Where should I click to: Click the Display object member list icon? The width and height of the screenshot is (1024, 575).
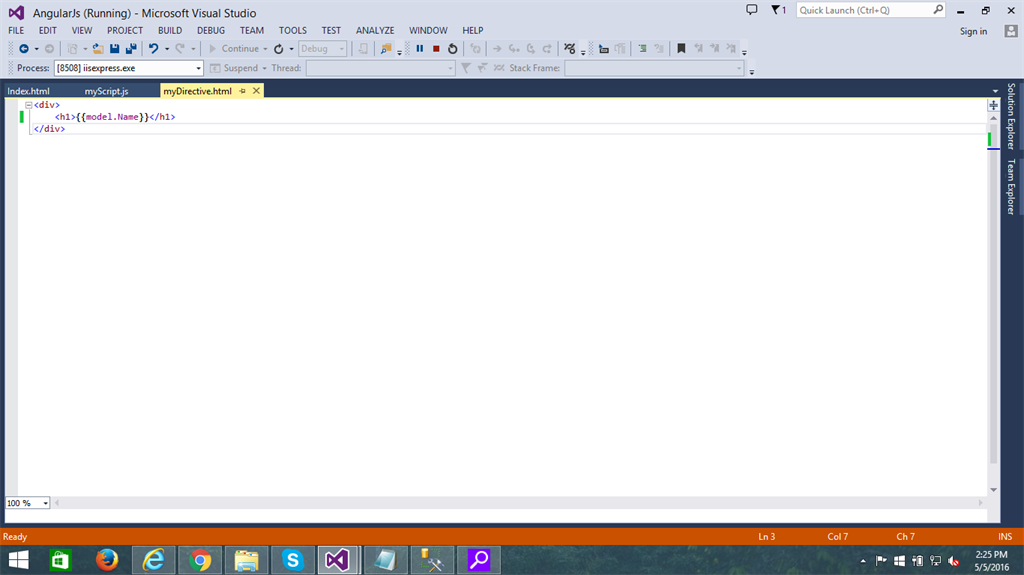point(603,49)
